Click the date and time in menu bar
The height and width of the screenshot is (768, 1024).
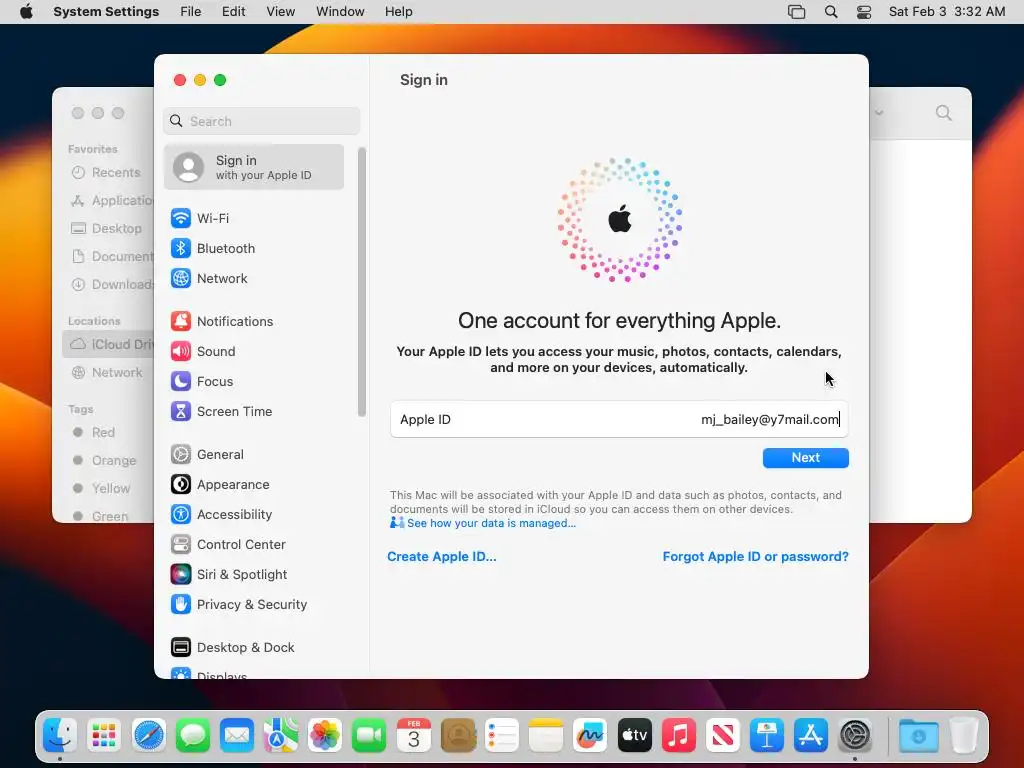click(946, 12)
